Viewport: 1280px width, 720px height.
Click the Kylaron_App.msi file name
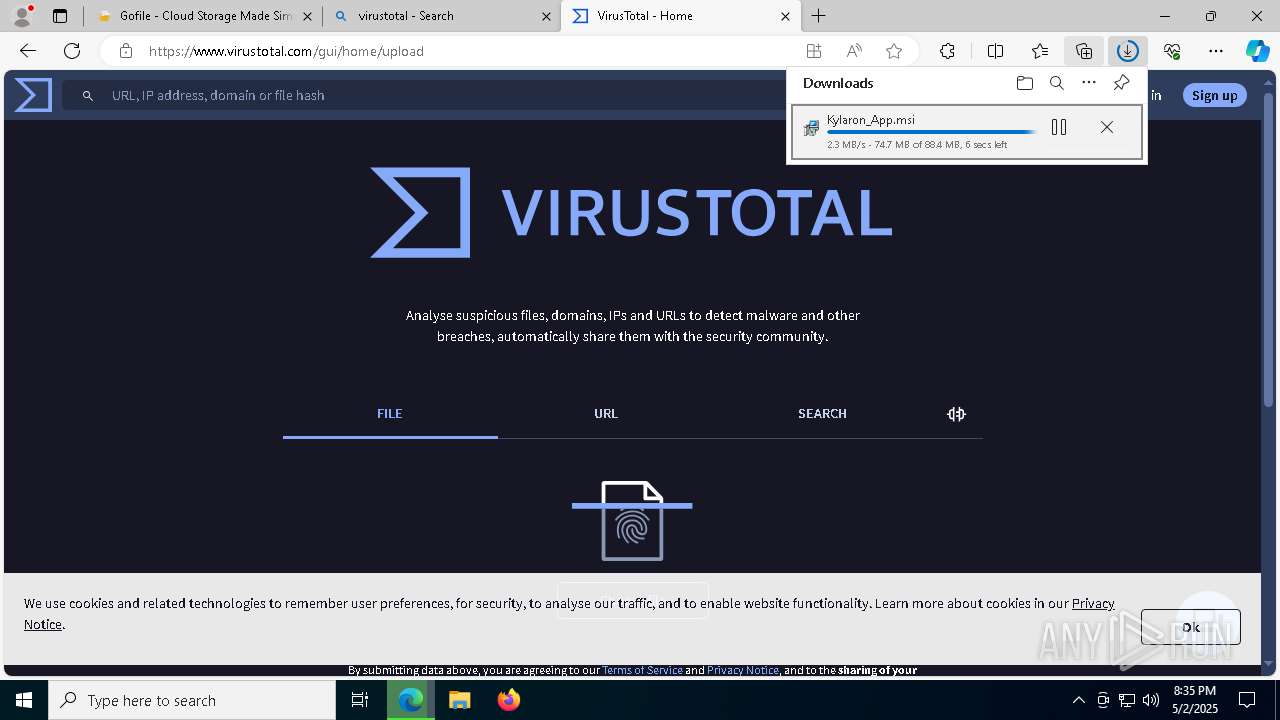tap(870, 120)
